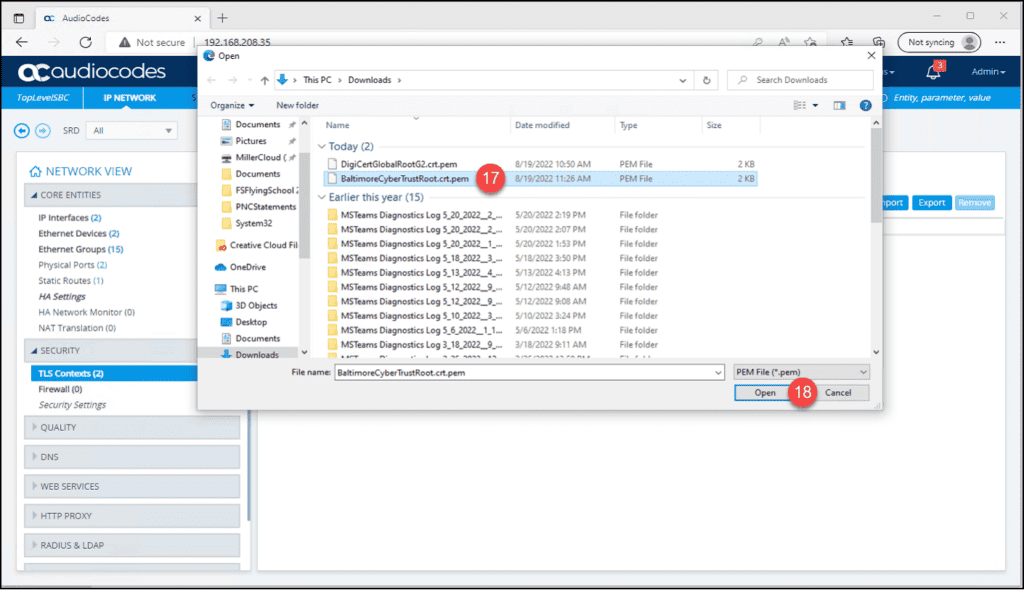Toggle the preview pane icon
Image resolution: width=1024 pixels, height=590 pixels.
839,105
